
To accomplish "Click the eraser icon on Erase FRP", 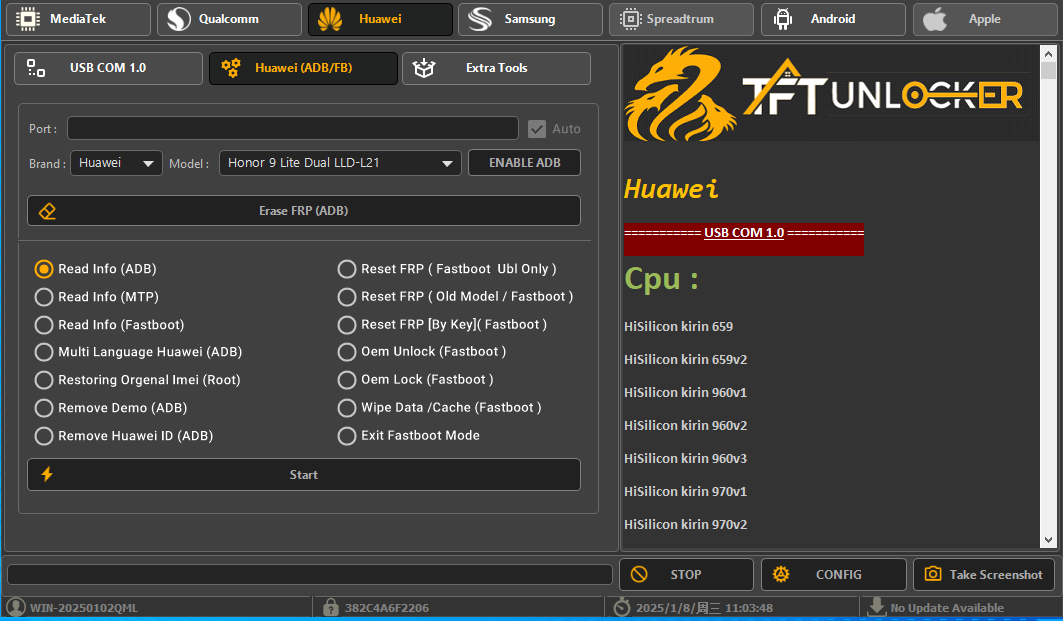I will click(47, 211).
